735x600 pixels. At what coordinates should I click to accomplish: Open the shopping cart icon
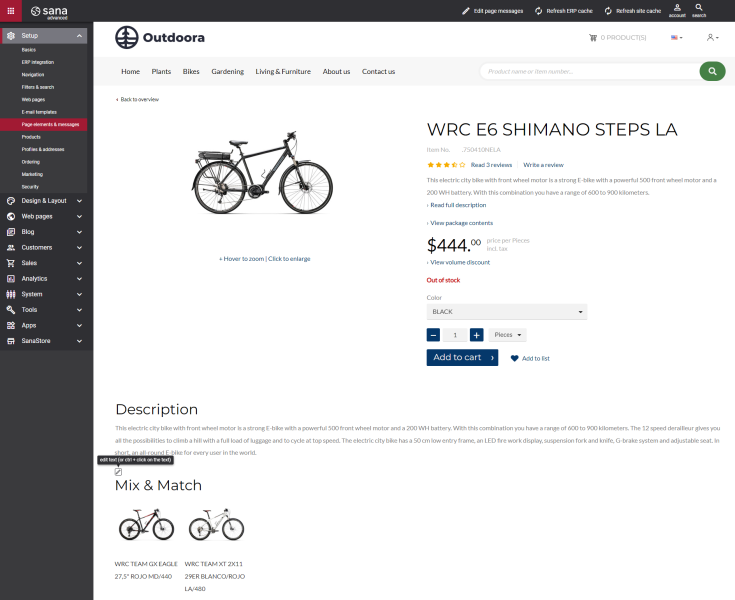[x=593, y=38]
